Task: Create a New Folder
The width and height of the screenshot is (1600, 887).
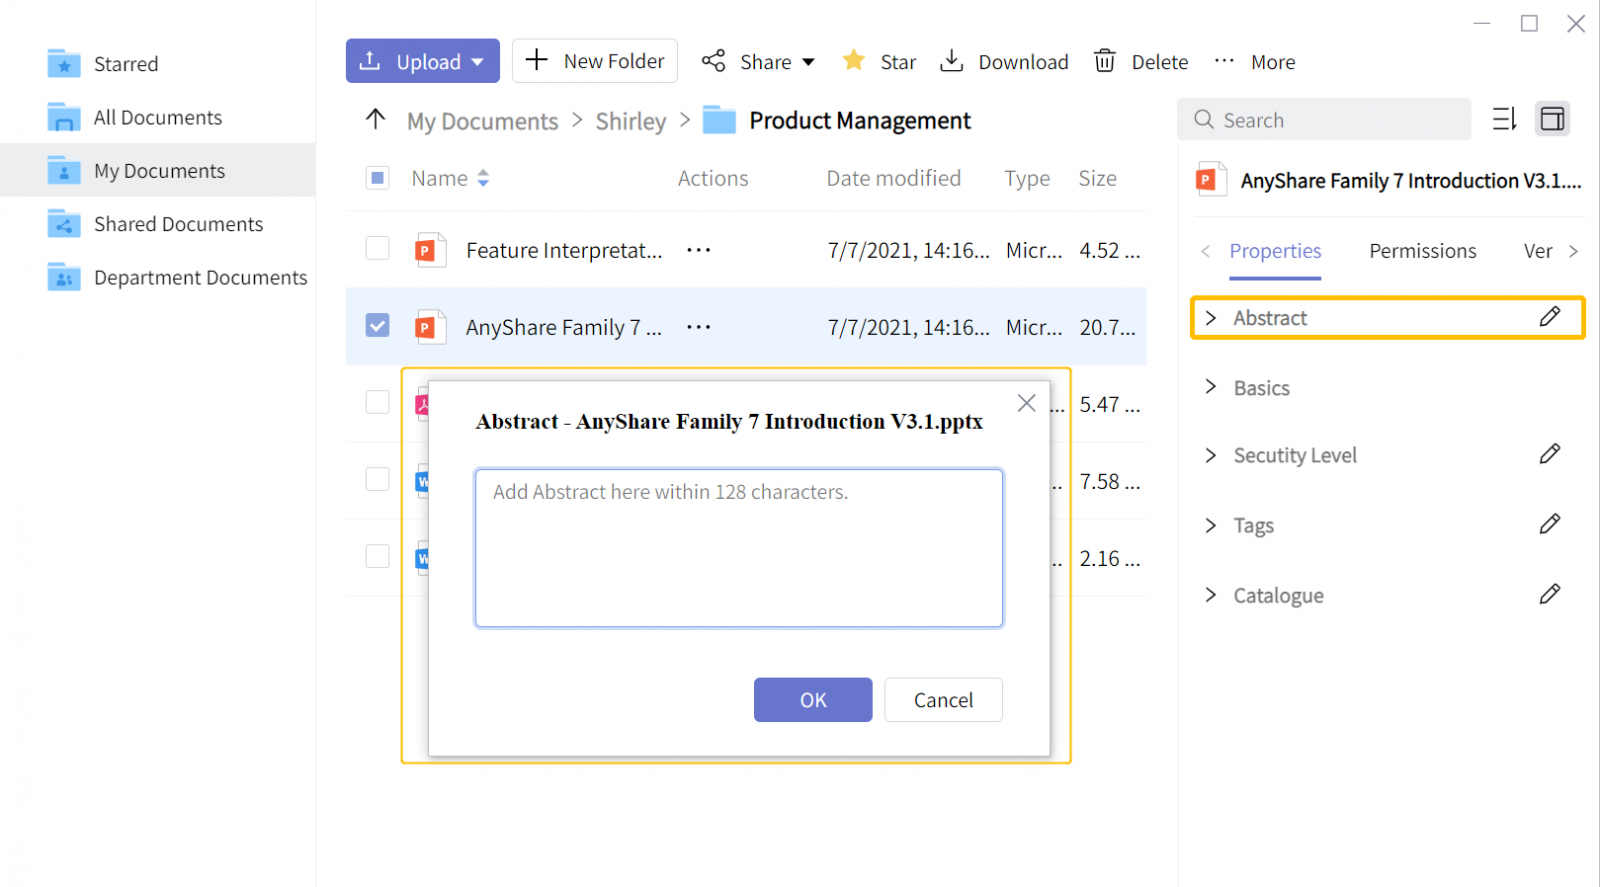Action: point(595,61)
